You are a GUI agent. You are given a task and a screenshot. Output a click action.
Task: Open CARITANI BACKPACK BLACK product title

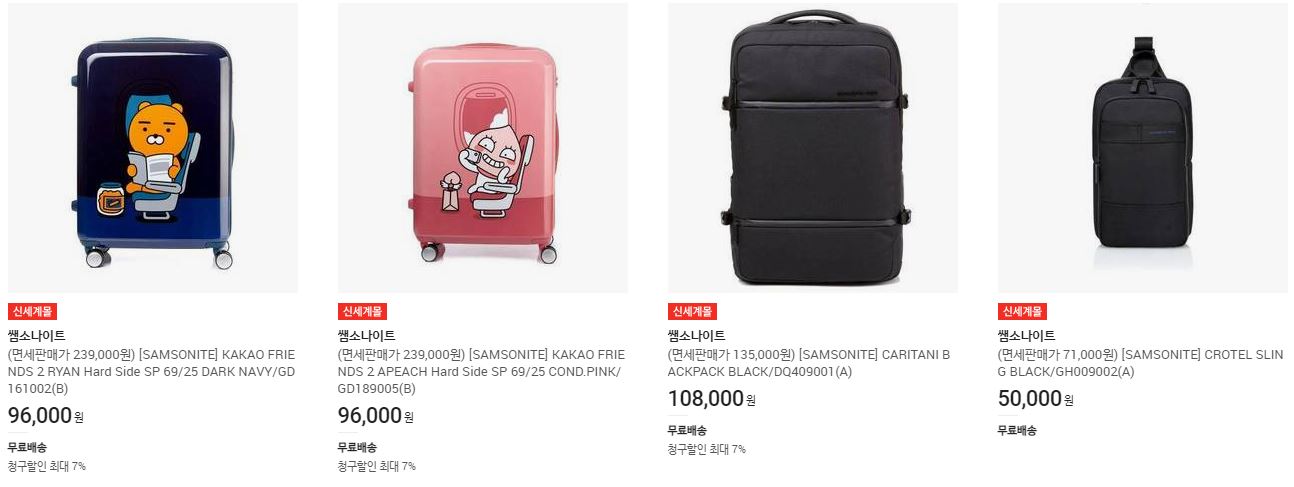coord(809,363)
